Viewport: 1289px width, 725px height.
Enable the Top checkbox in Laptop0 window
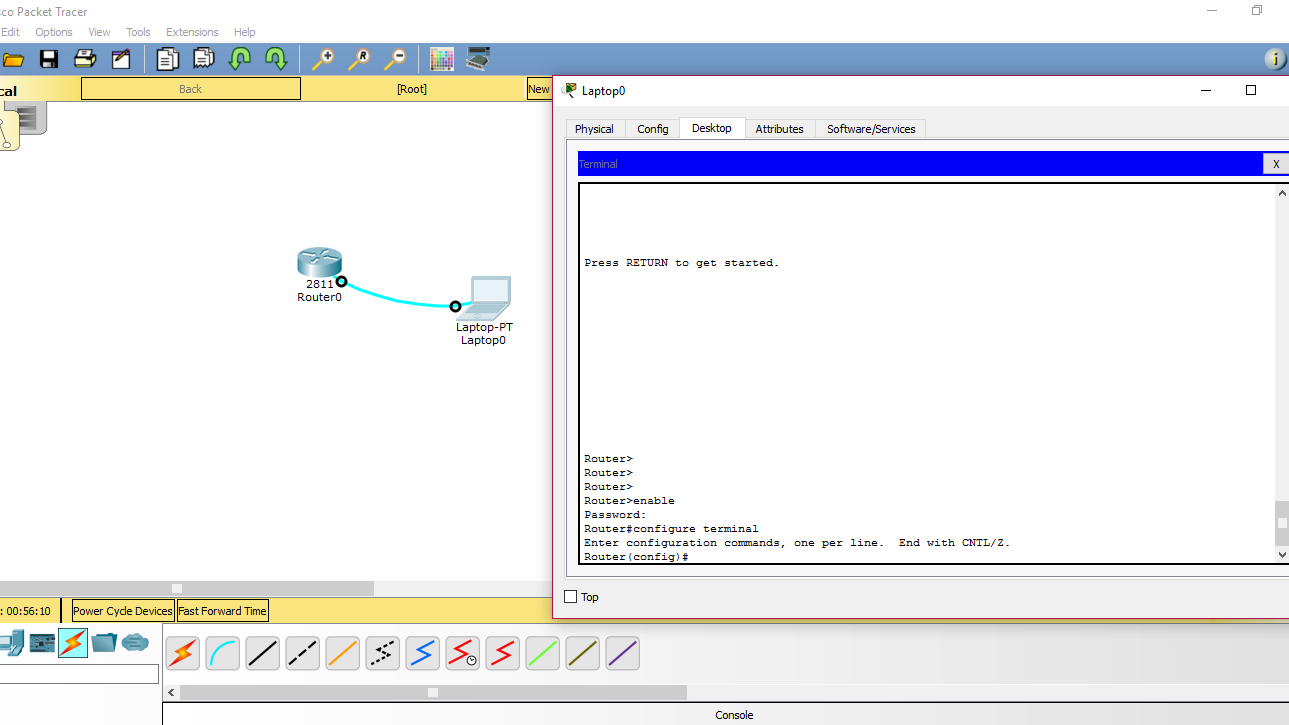click(x=571, y=597)
